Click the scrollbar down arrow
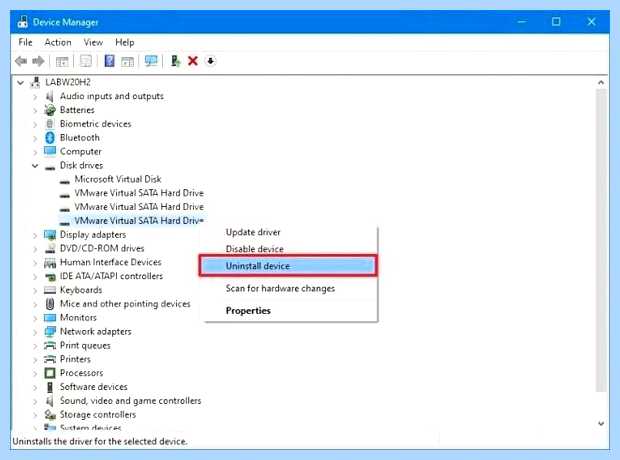 601,424
